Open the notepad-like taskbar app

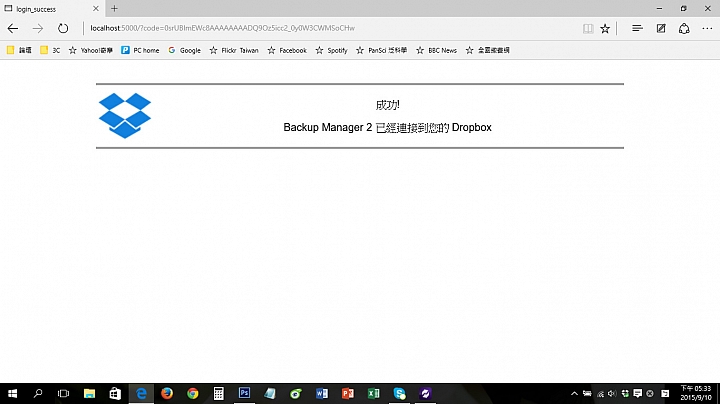coord(270,393)
